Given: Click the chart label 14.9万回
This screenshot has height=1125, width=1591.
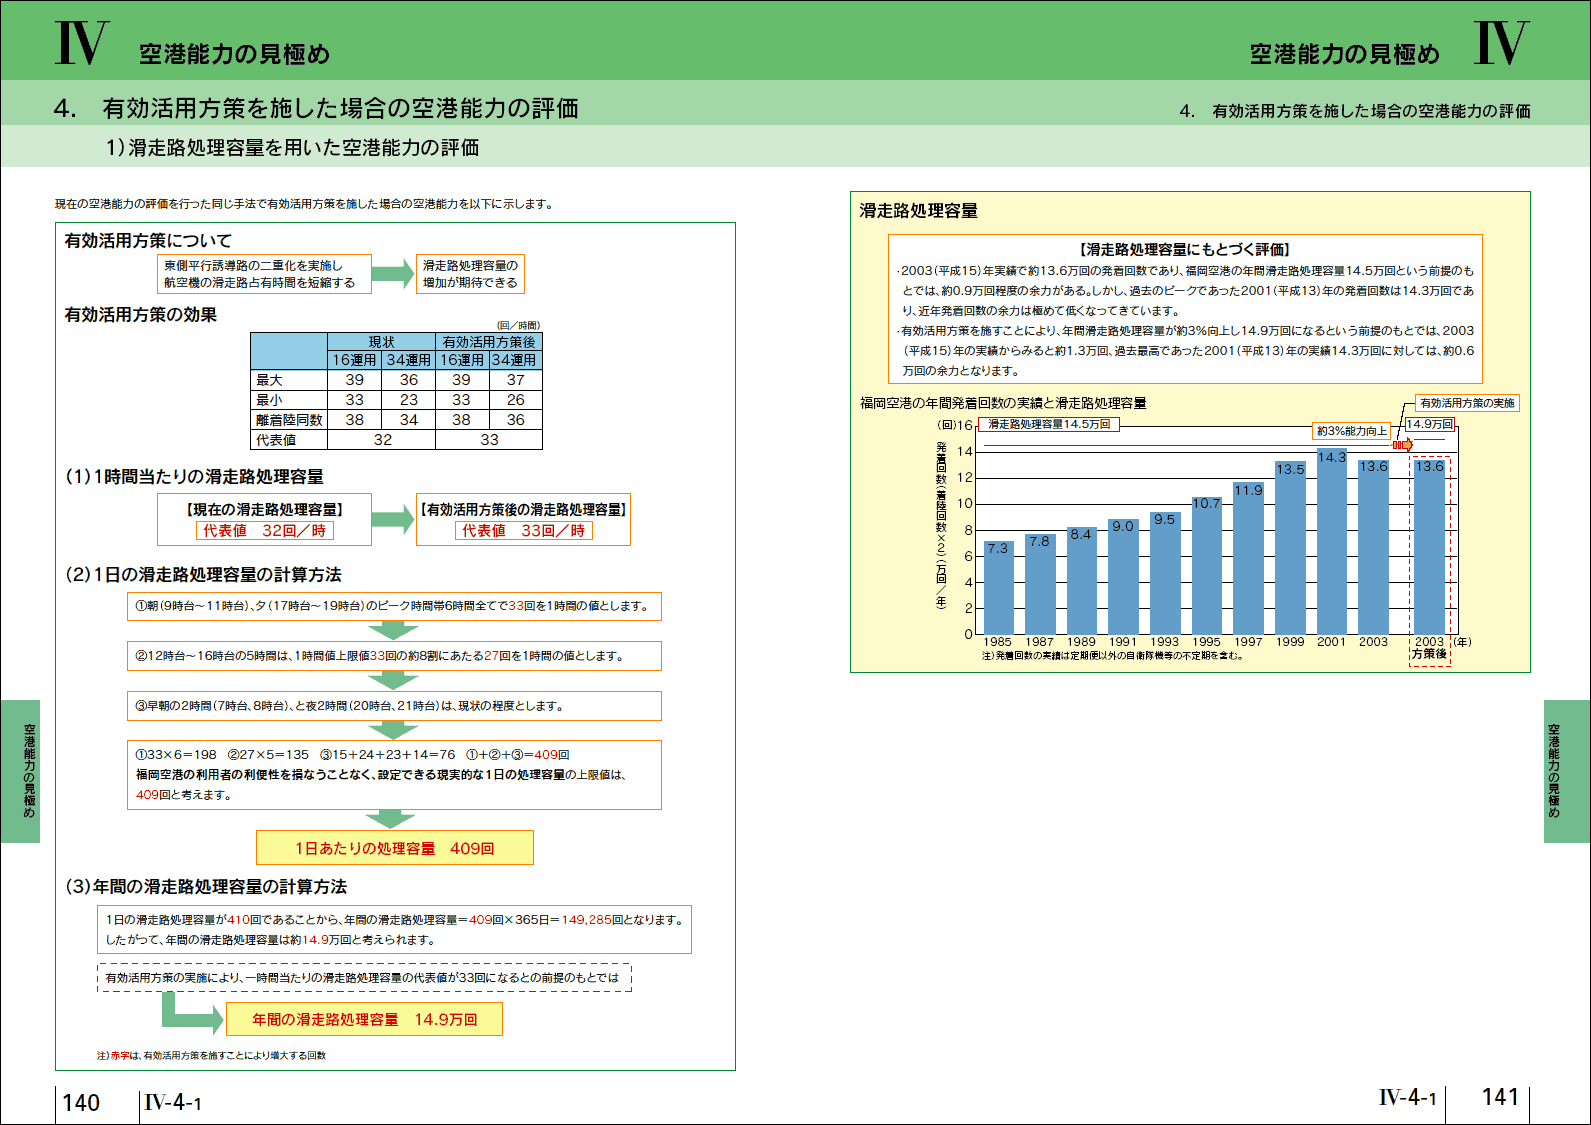Looking at the screenshot, I should [1429, 424].
